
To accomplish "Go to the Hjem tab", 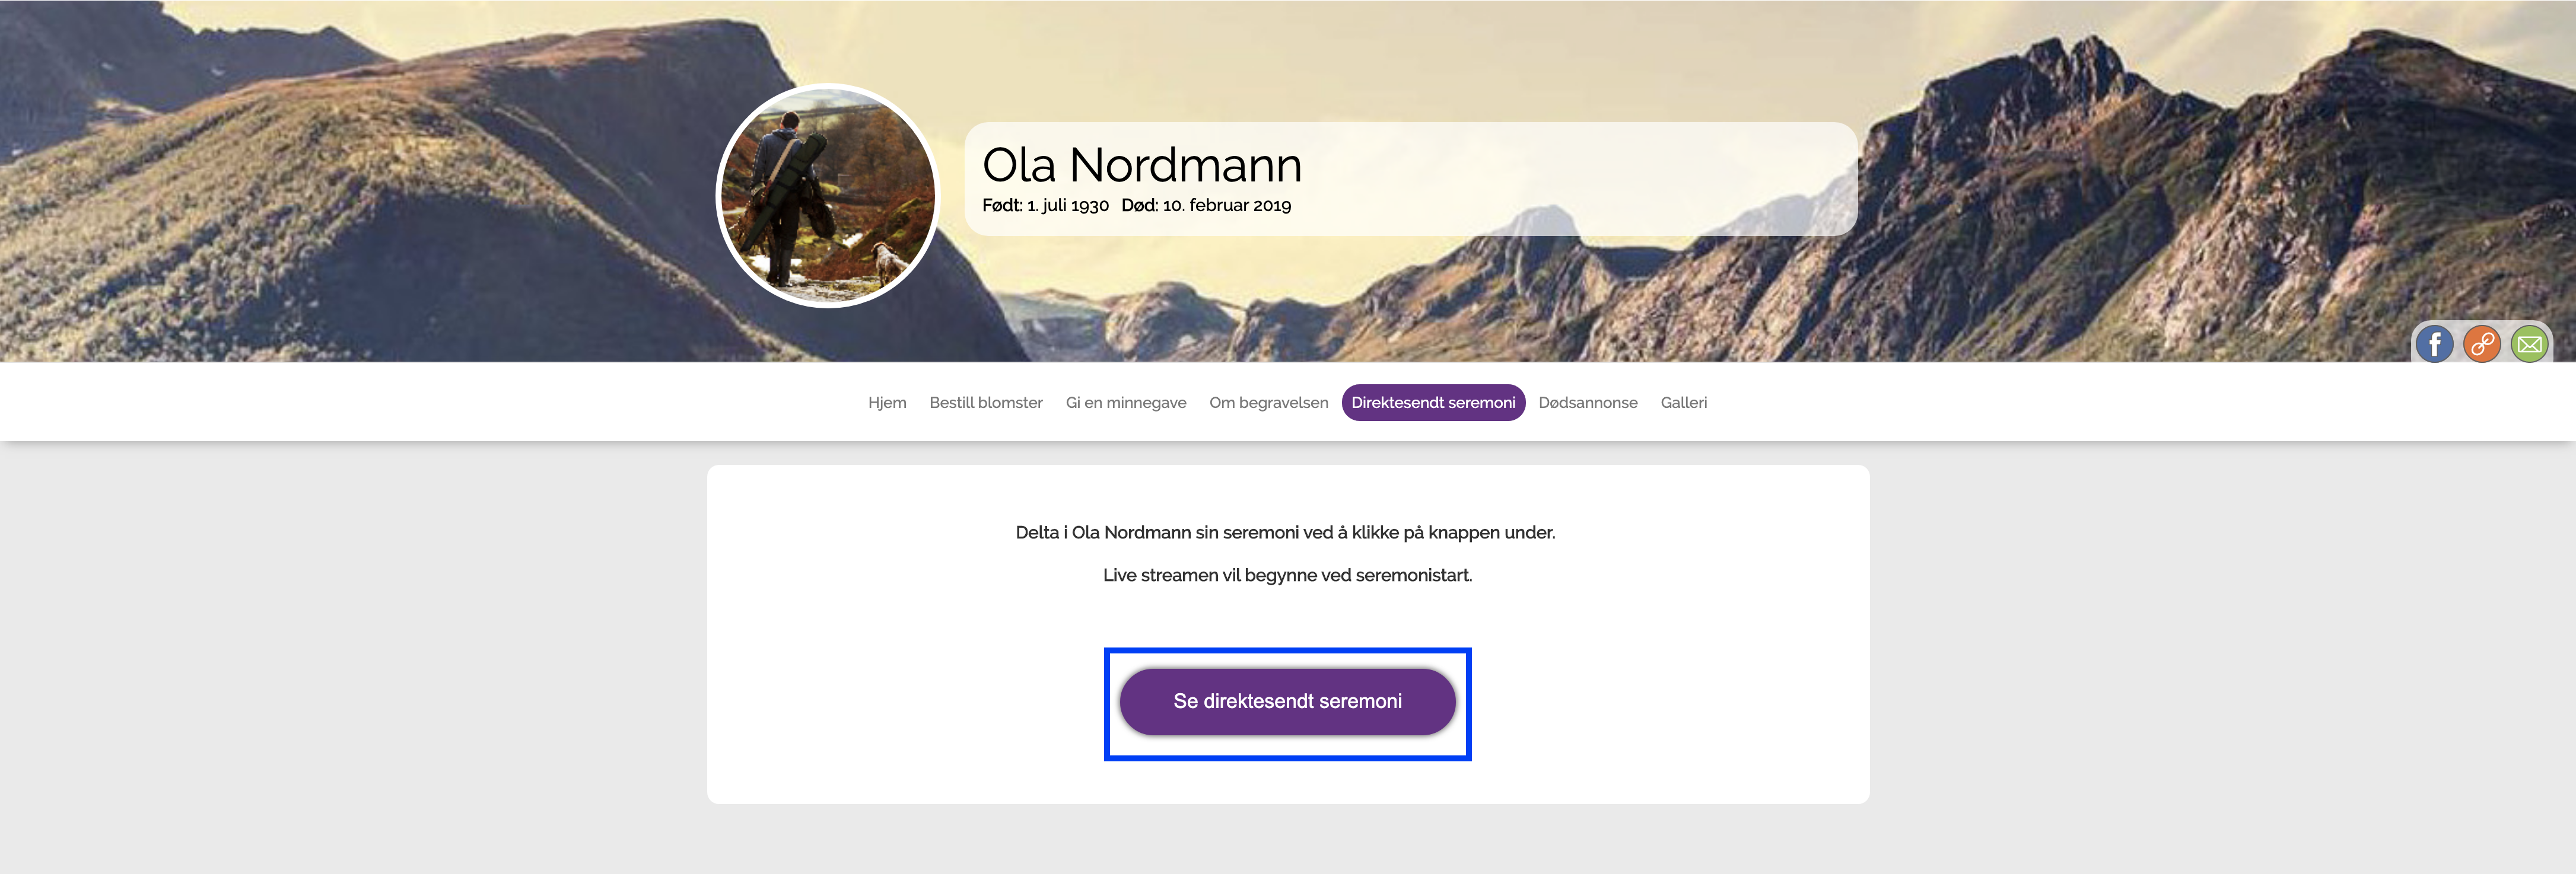I will pos(887,402).
